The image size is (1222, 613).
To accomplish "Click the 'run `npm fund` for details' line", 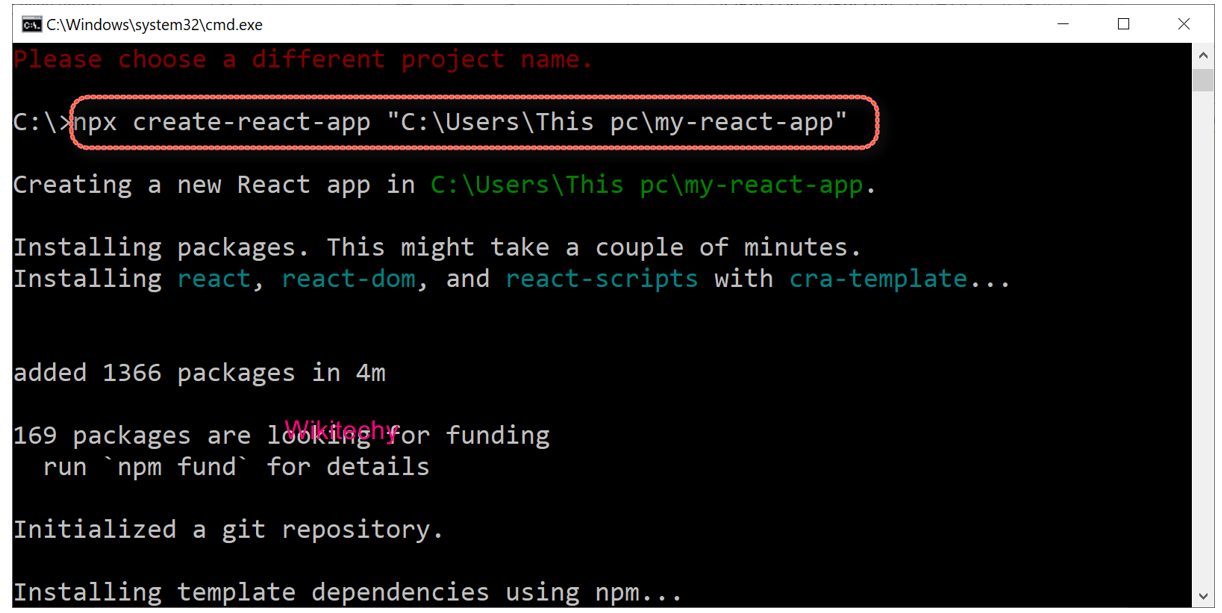I will (236, 467).
